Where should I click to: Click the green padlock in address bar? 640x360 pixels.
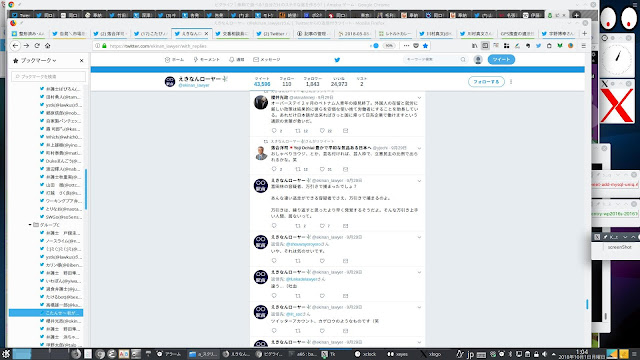click(x=104, y=46)
